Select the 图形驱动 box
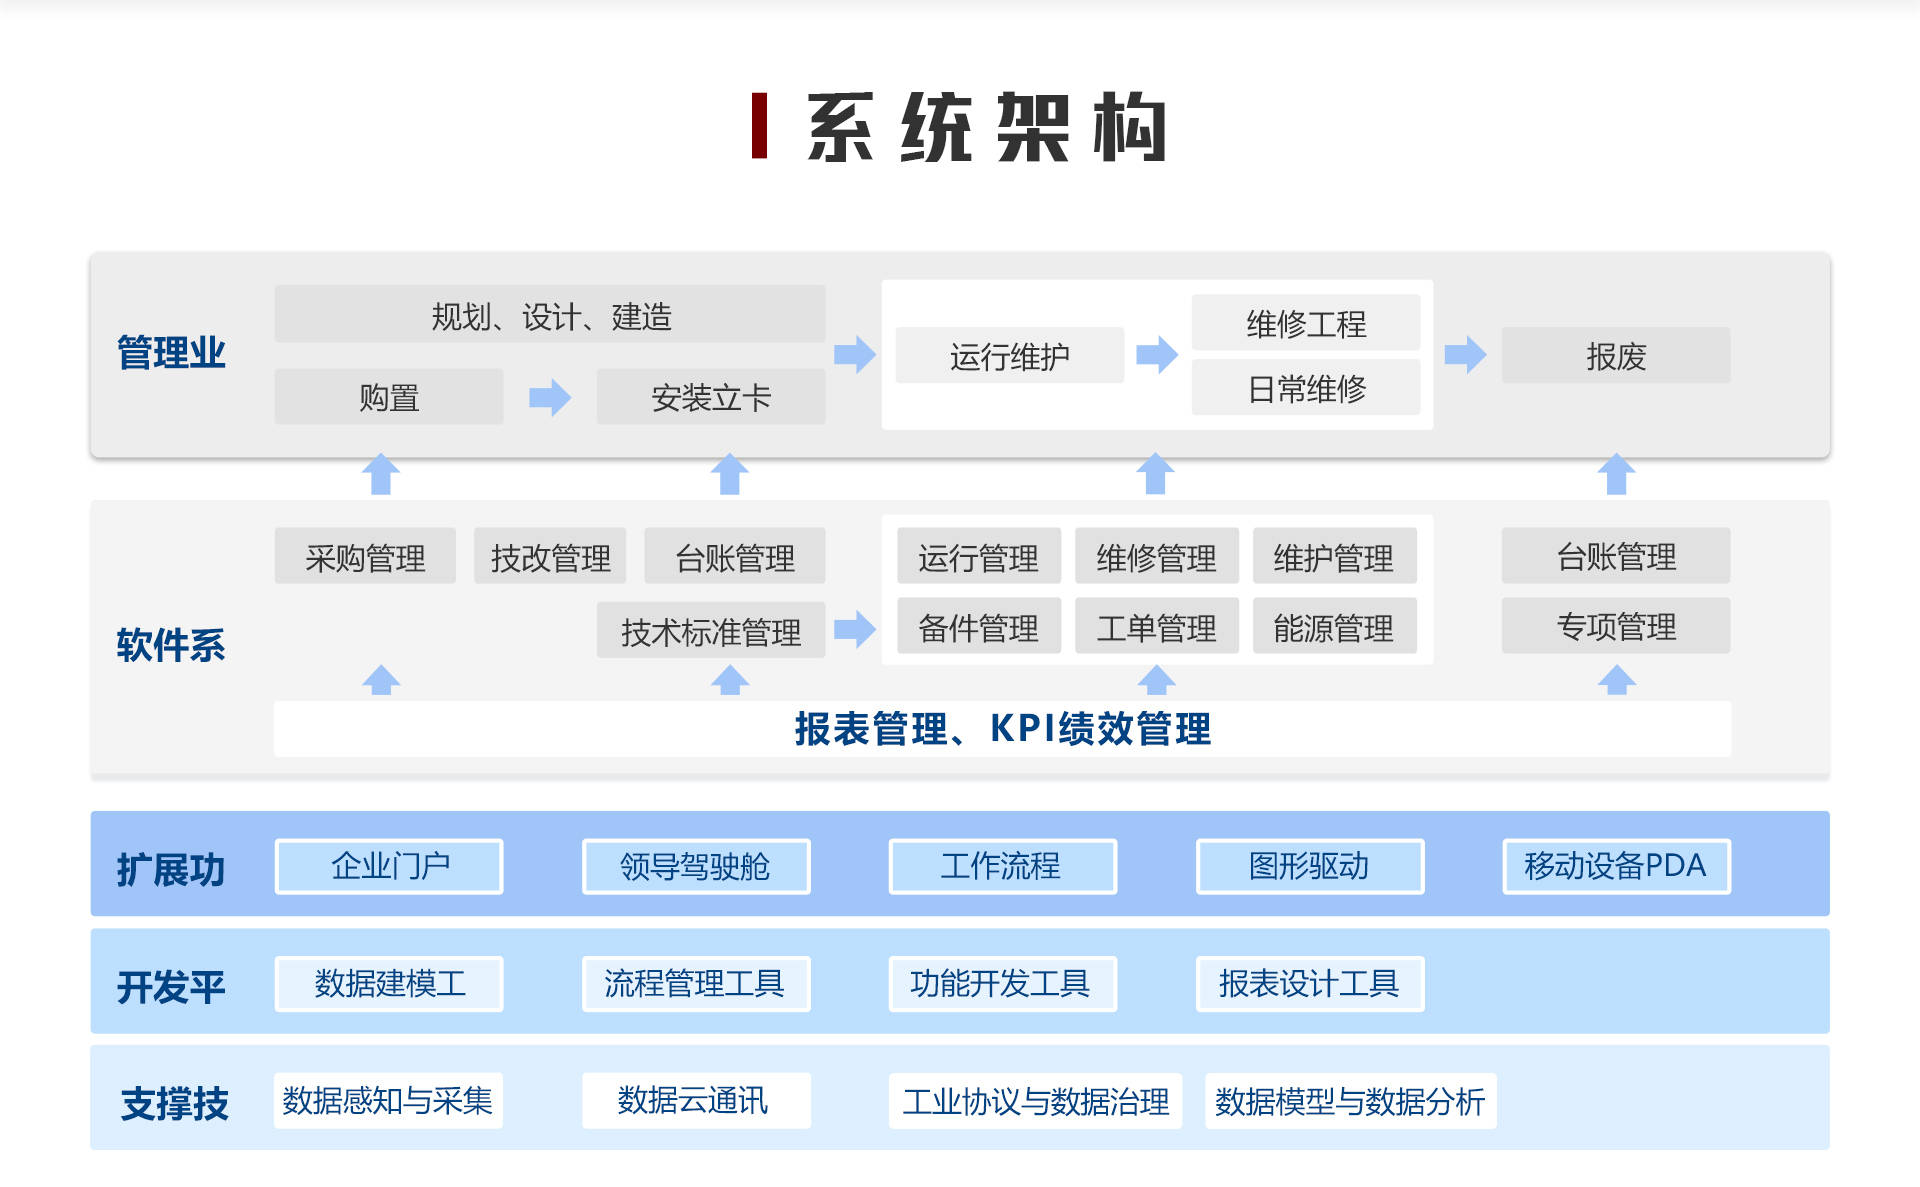 [x=1310, y=866]
